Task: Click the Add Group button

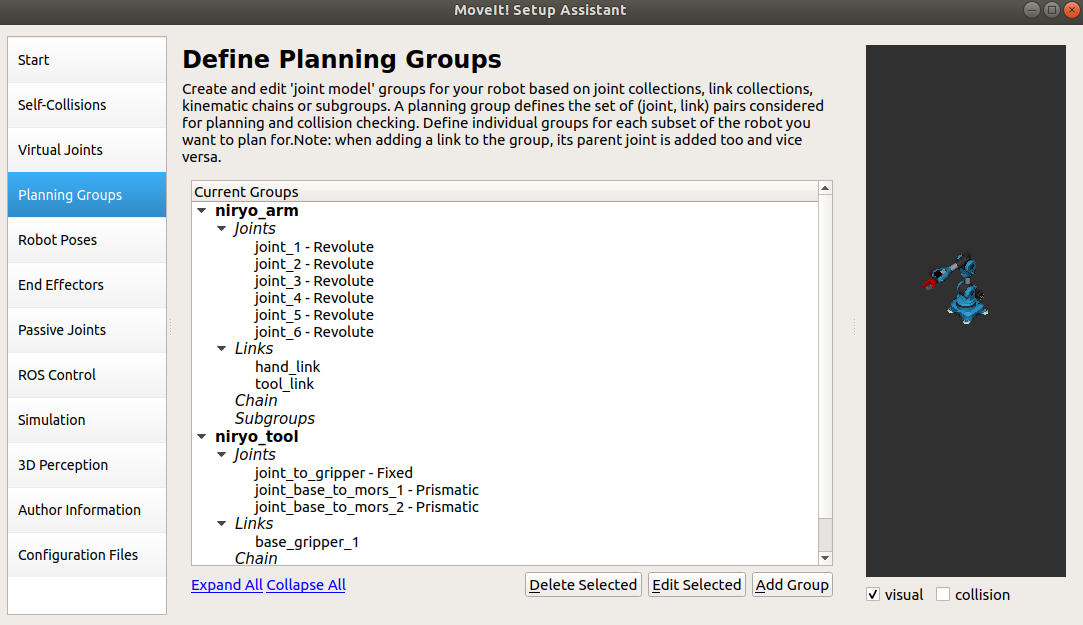Action: [x=792, y=585]
